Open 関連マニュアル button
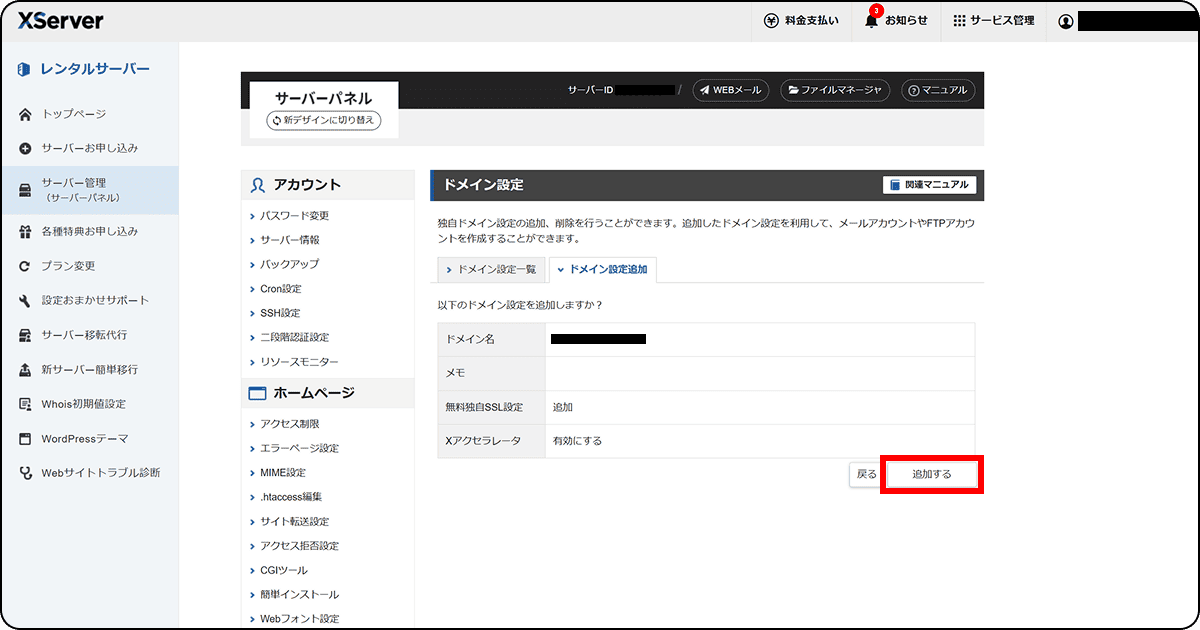The height and width of the screenshot is (630, 1200). coord(929,185)
